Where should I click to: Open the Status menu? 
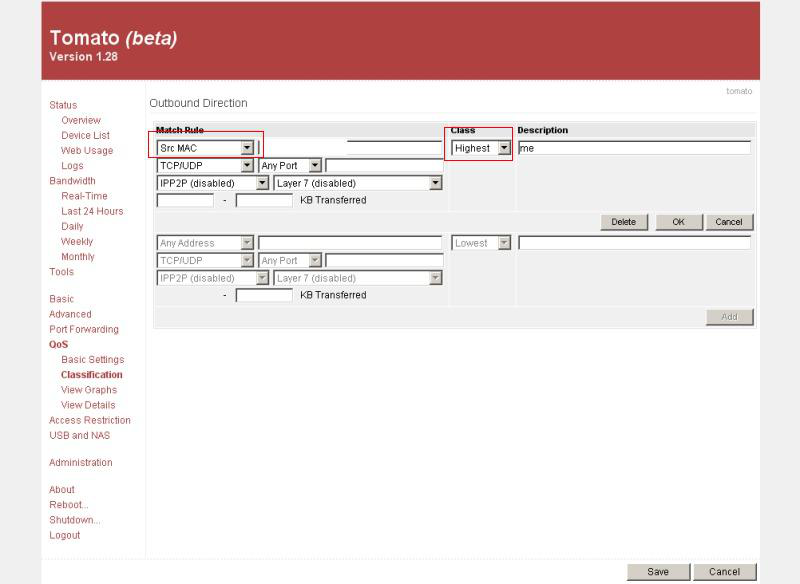63,105
